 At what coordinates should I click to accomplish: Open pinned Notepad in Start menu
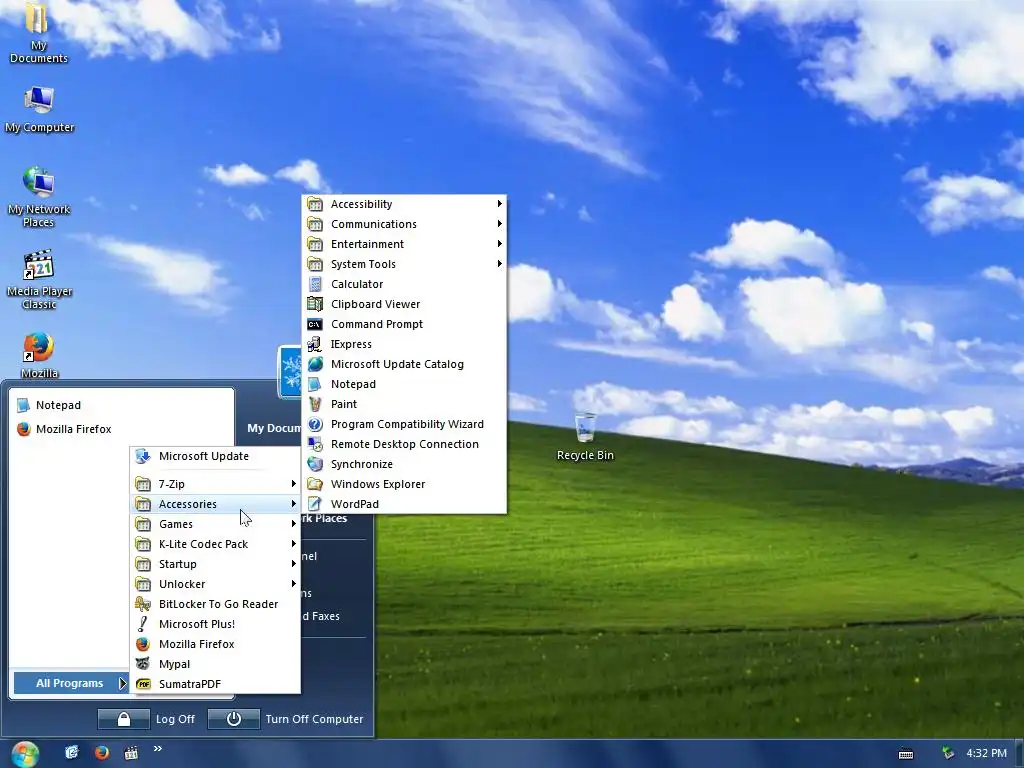[121, 406]
